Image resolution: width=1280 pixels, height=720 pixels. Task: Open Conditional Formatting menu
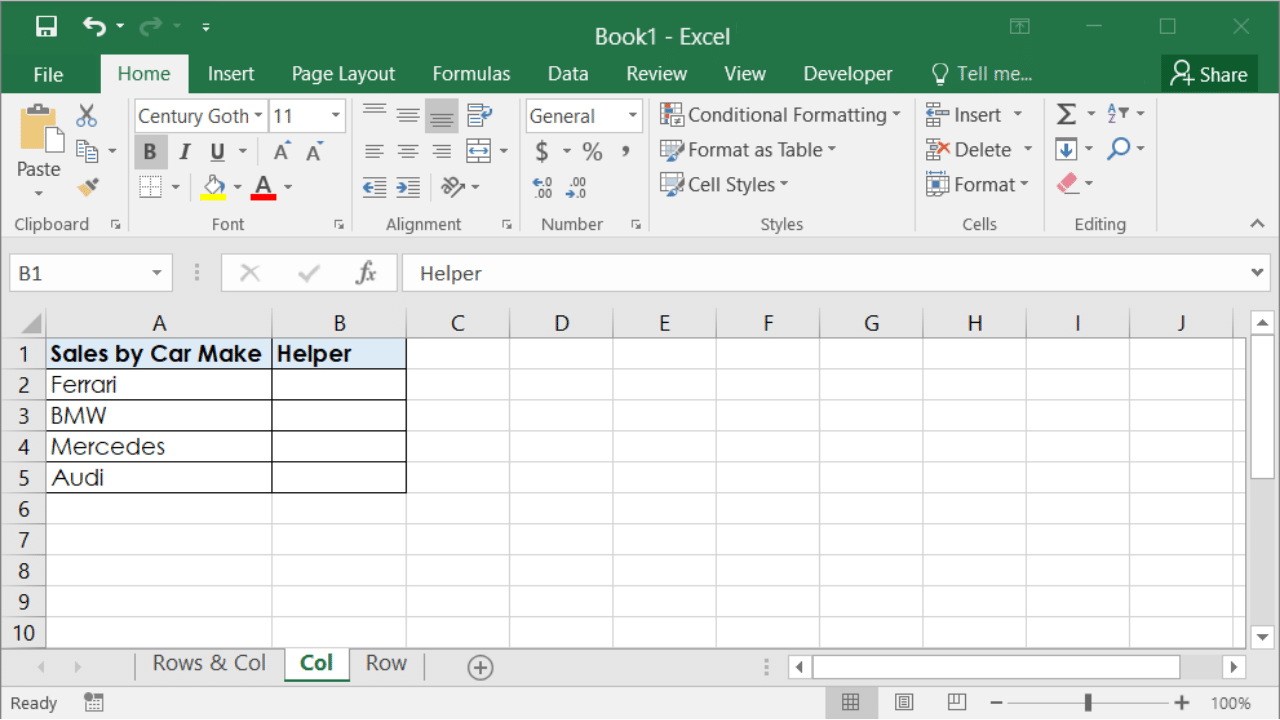[x=780, y=115]
